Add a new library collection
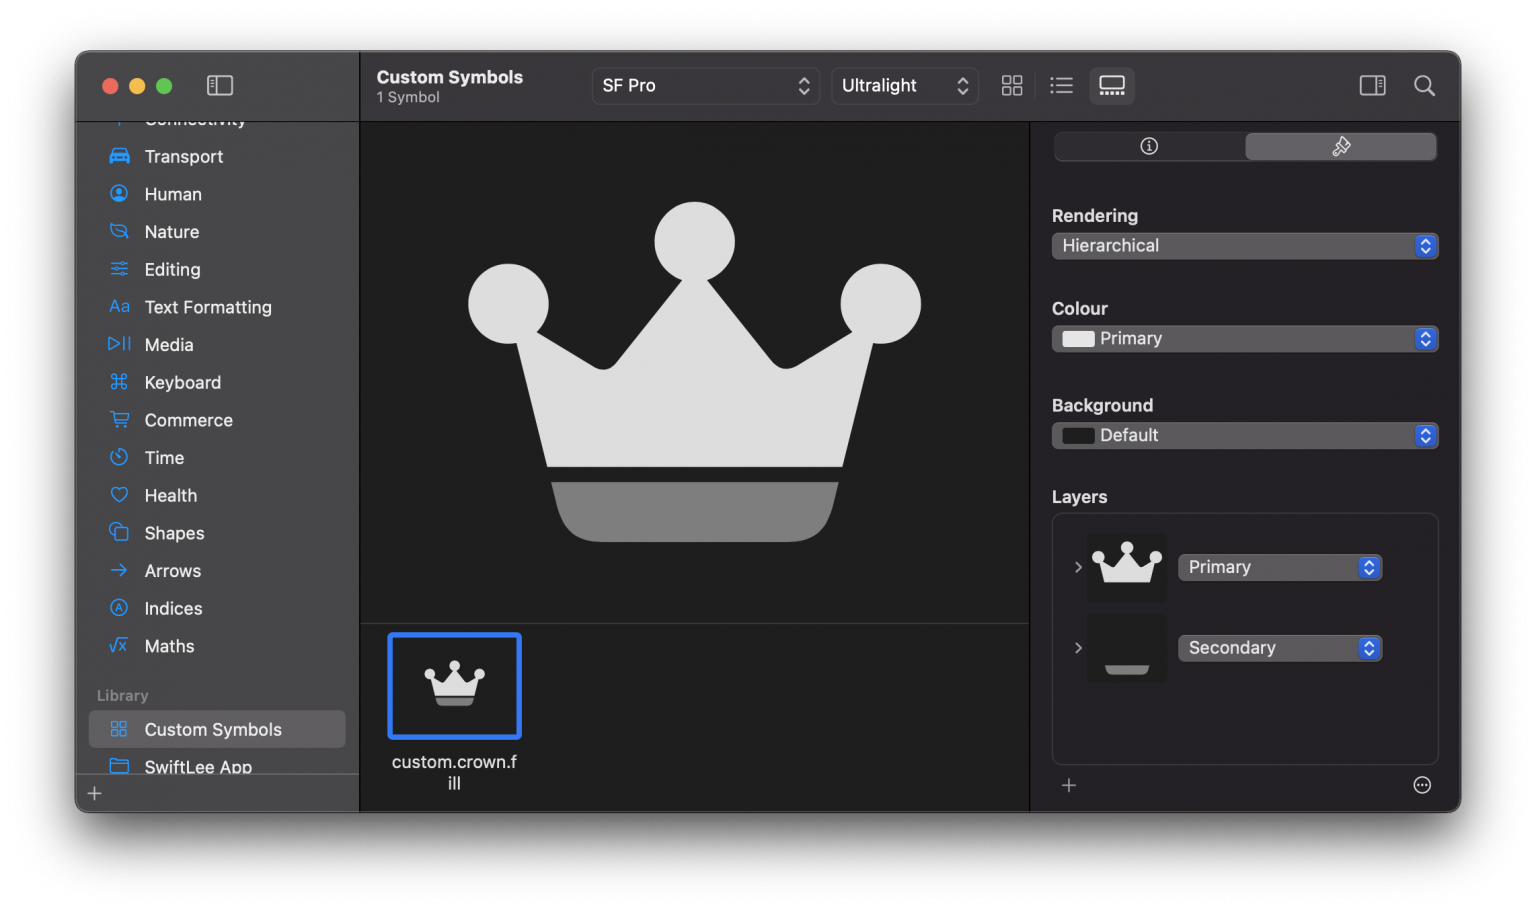The width and height of the screenshot is (1536, 912). pyautogui.click(x=95, y=794)
